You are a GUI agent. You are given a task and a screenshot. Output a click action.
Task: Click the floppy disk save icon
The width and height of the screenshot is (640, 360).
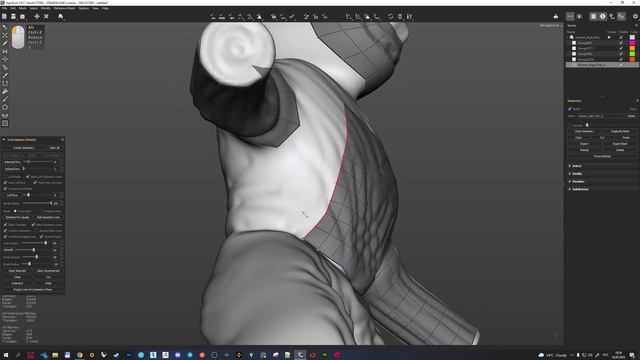tap(13, 16)
